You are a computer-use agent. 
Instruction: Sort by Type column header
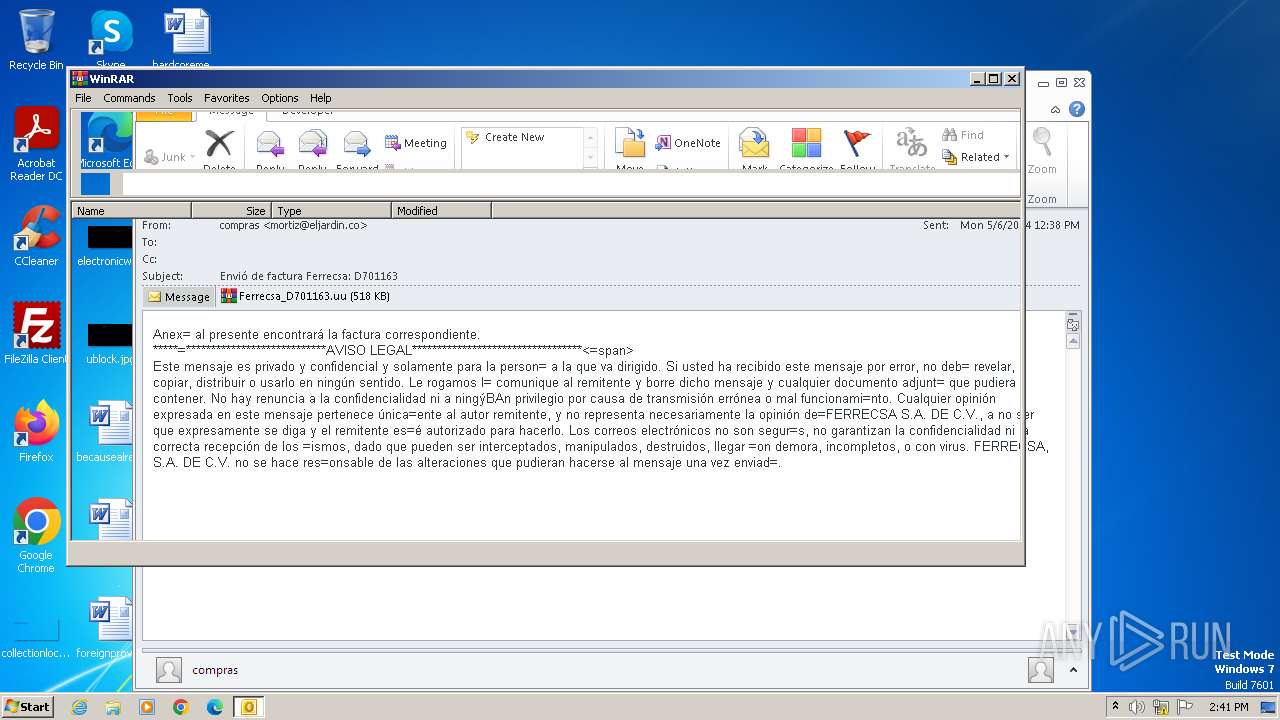331,210
